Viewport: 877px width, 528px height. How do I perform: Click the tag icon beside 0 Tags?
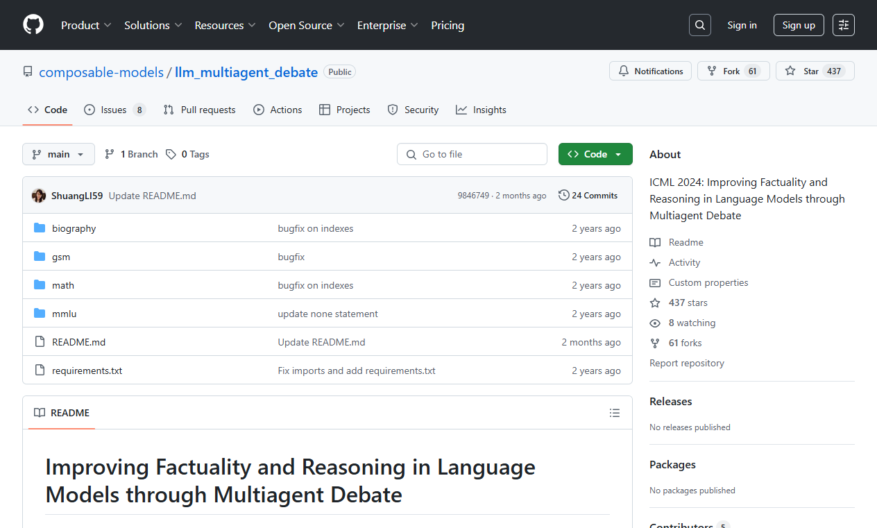pyautogui.click(x=171, y=154)
